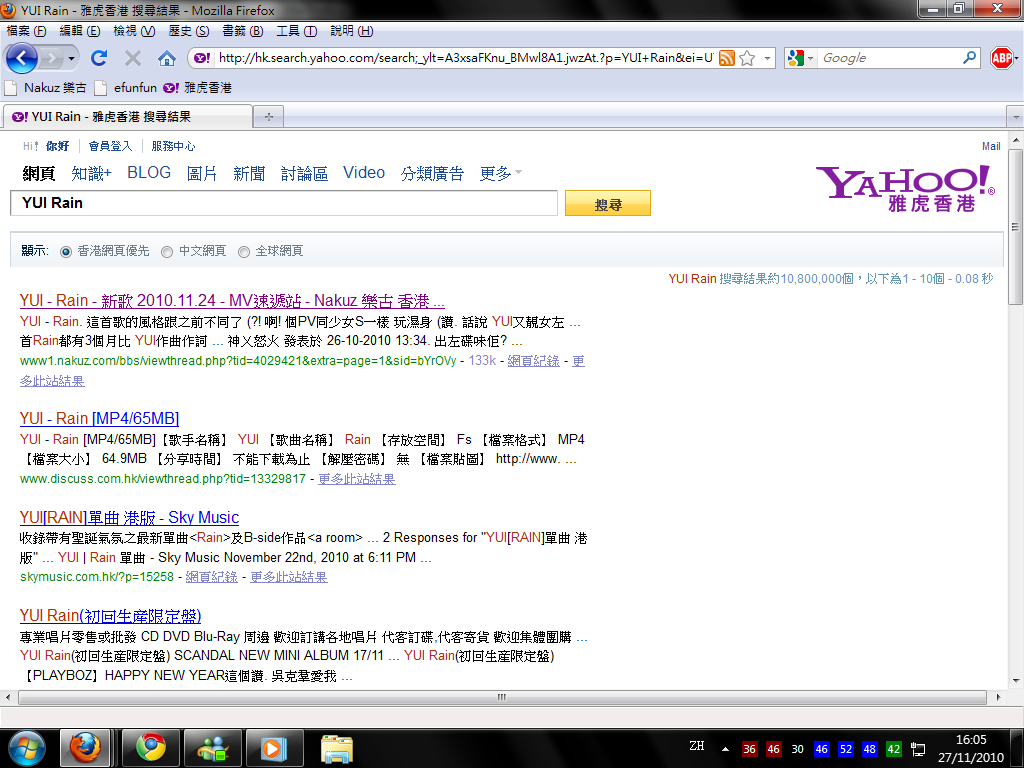Viewport: 1024px width, 768px height.
Task: Click the Yahoo! 雅虎香港 logo
Action: [x=905, y=188]
